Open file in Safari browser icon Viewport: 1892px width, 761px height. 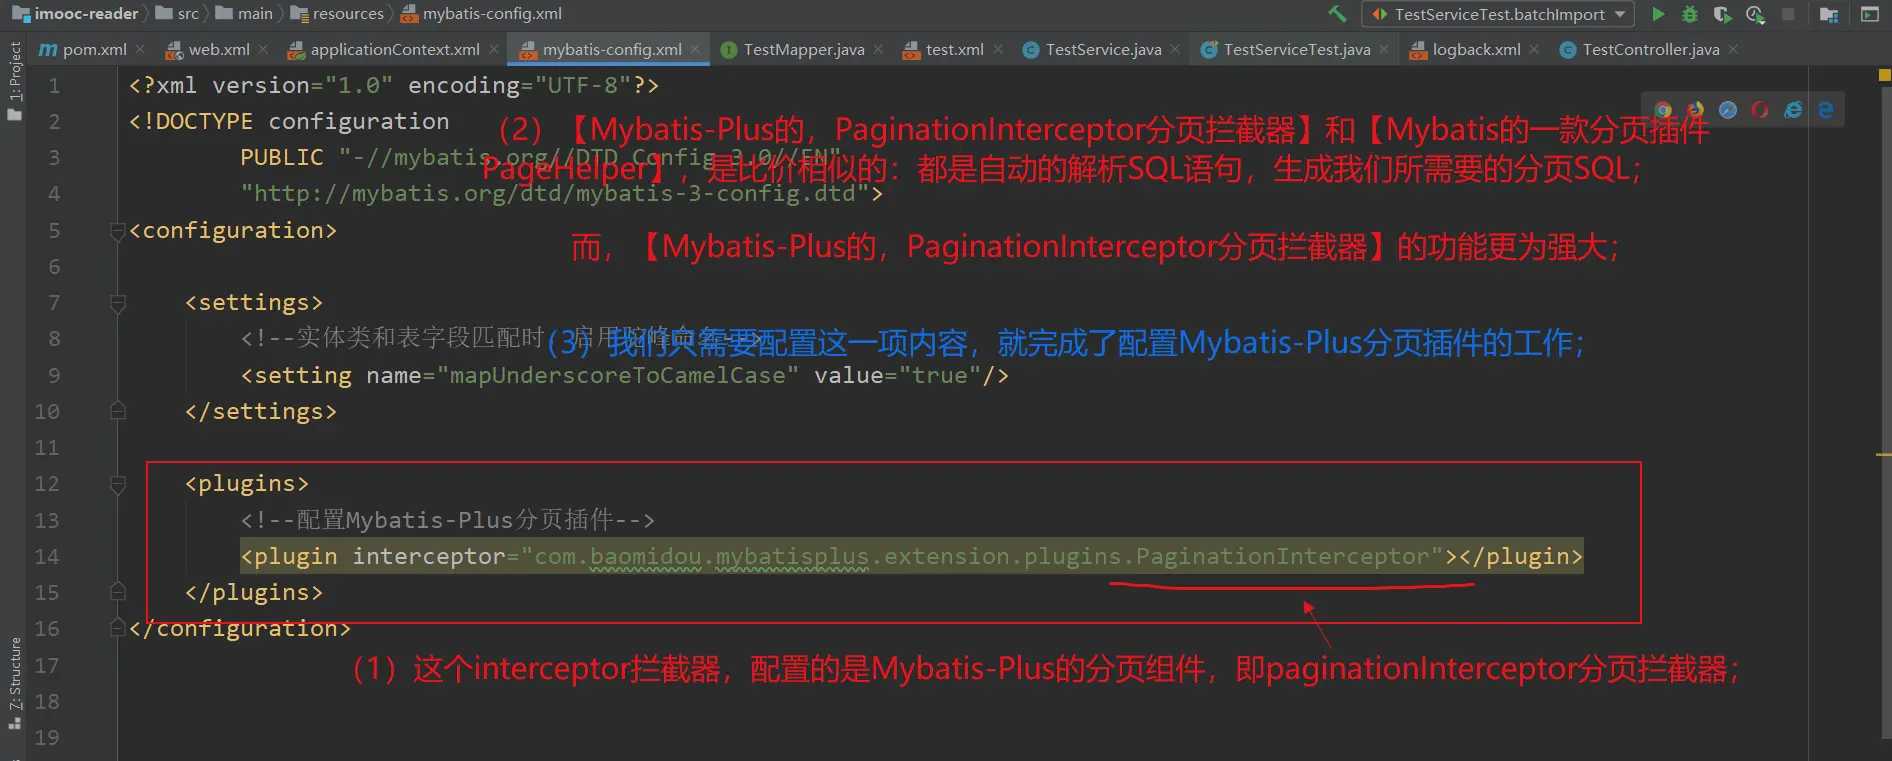pyautogui.click(x=1728, y=110)
